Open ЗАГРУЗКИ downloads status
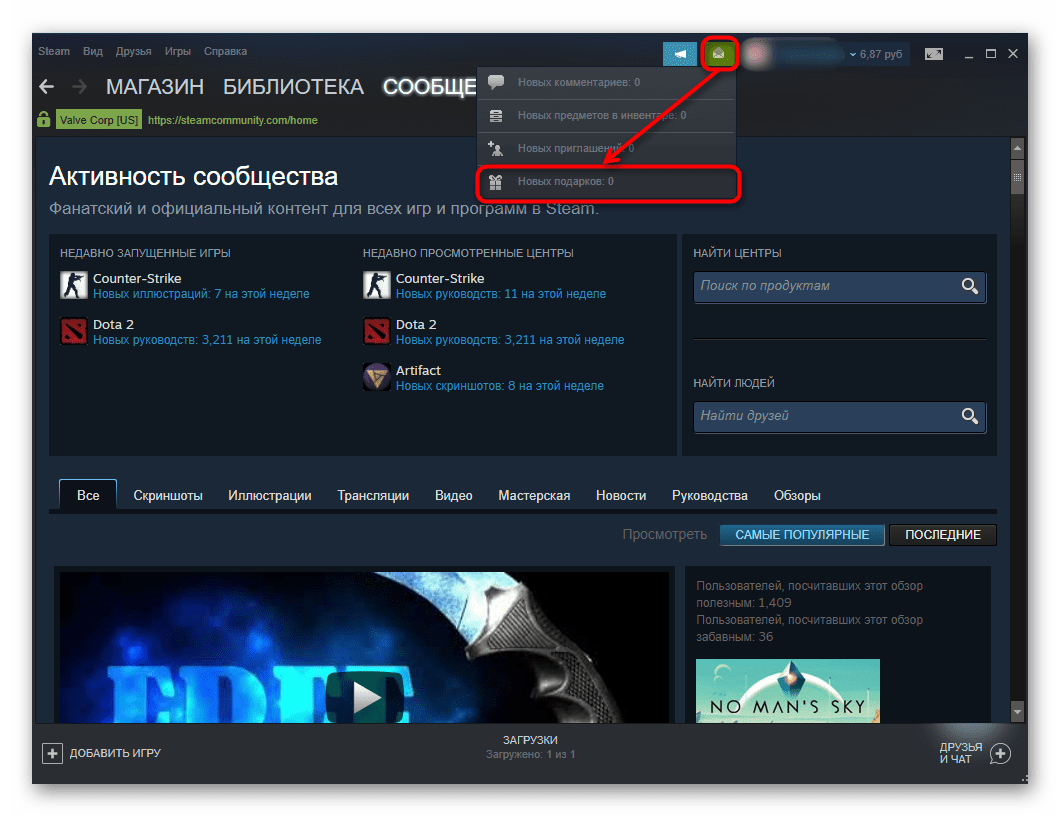Viewport: 1060px width, 816px height. click(x=531, y=747)
